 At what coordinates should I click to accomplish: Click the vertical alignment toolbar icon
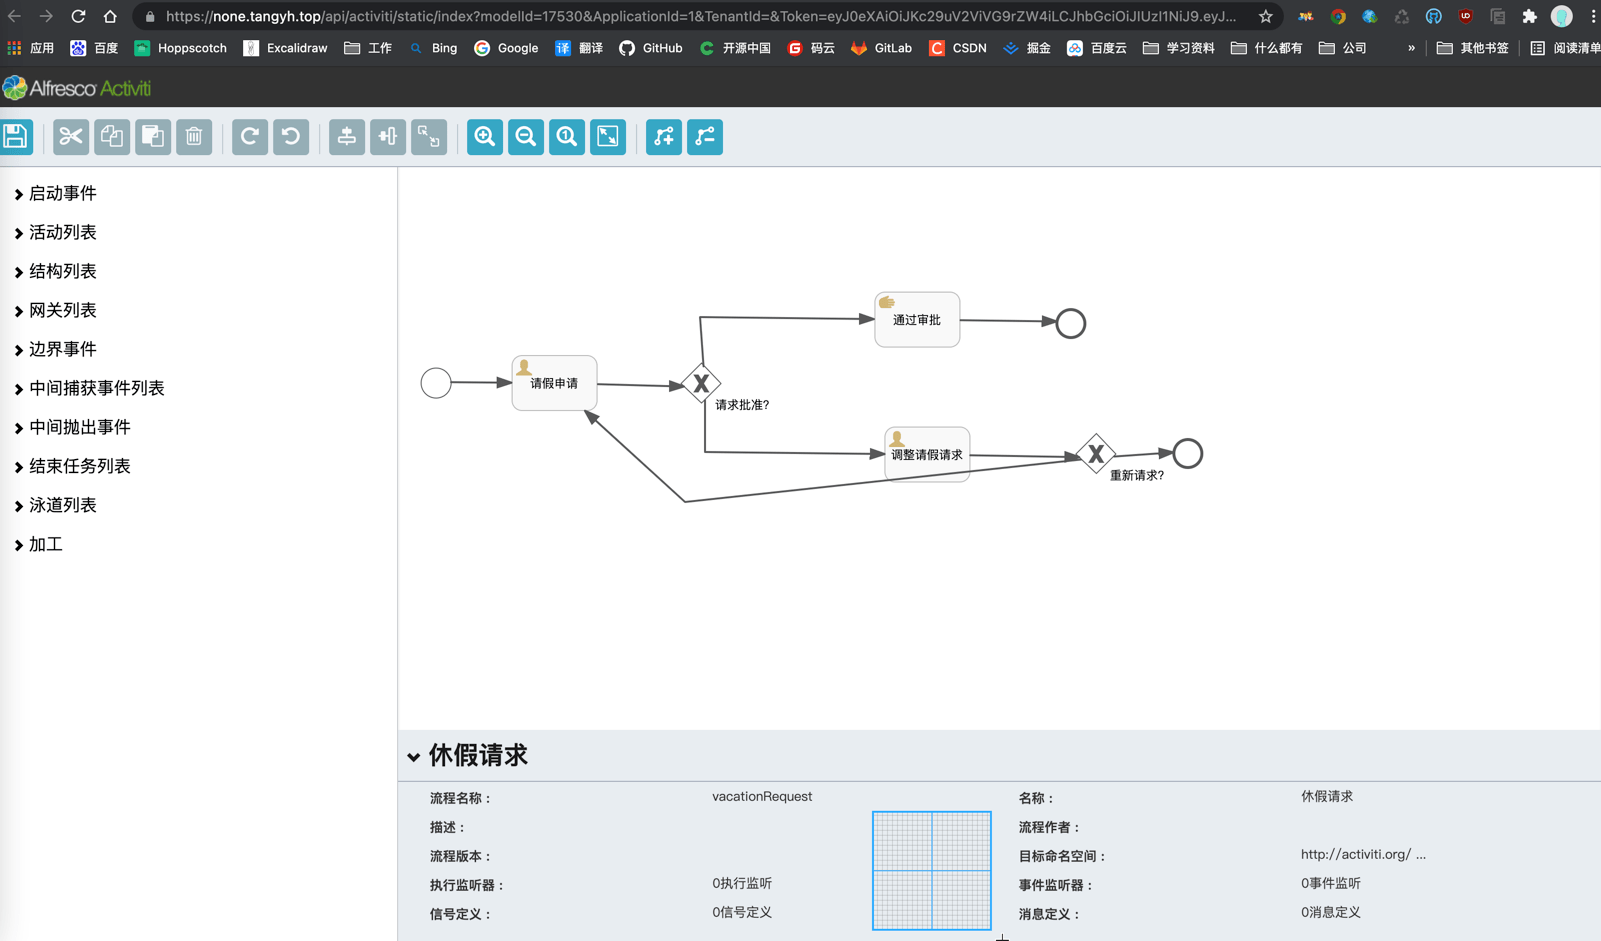(x=347, y=137)
